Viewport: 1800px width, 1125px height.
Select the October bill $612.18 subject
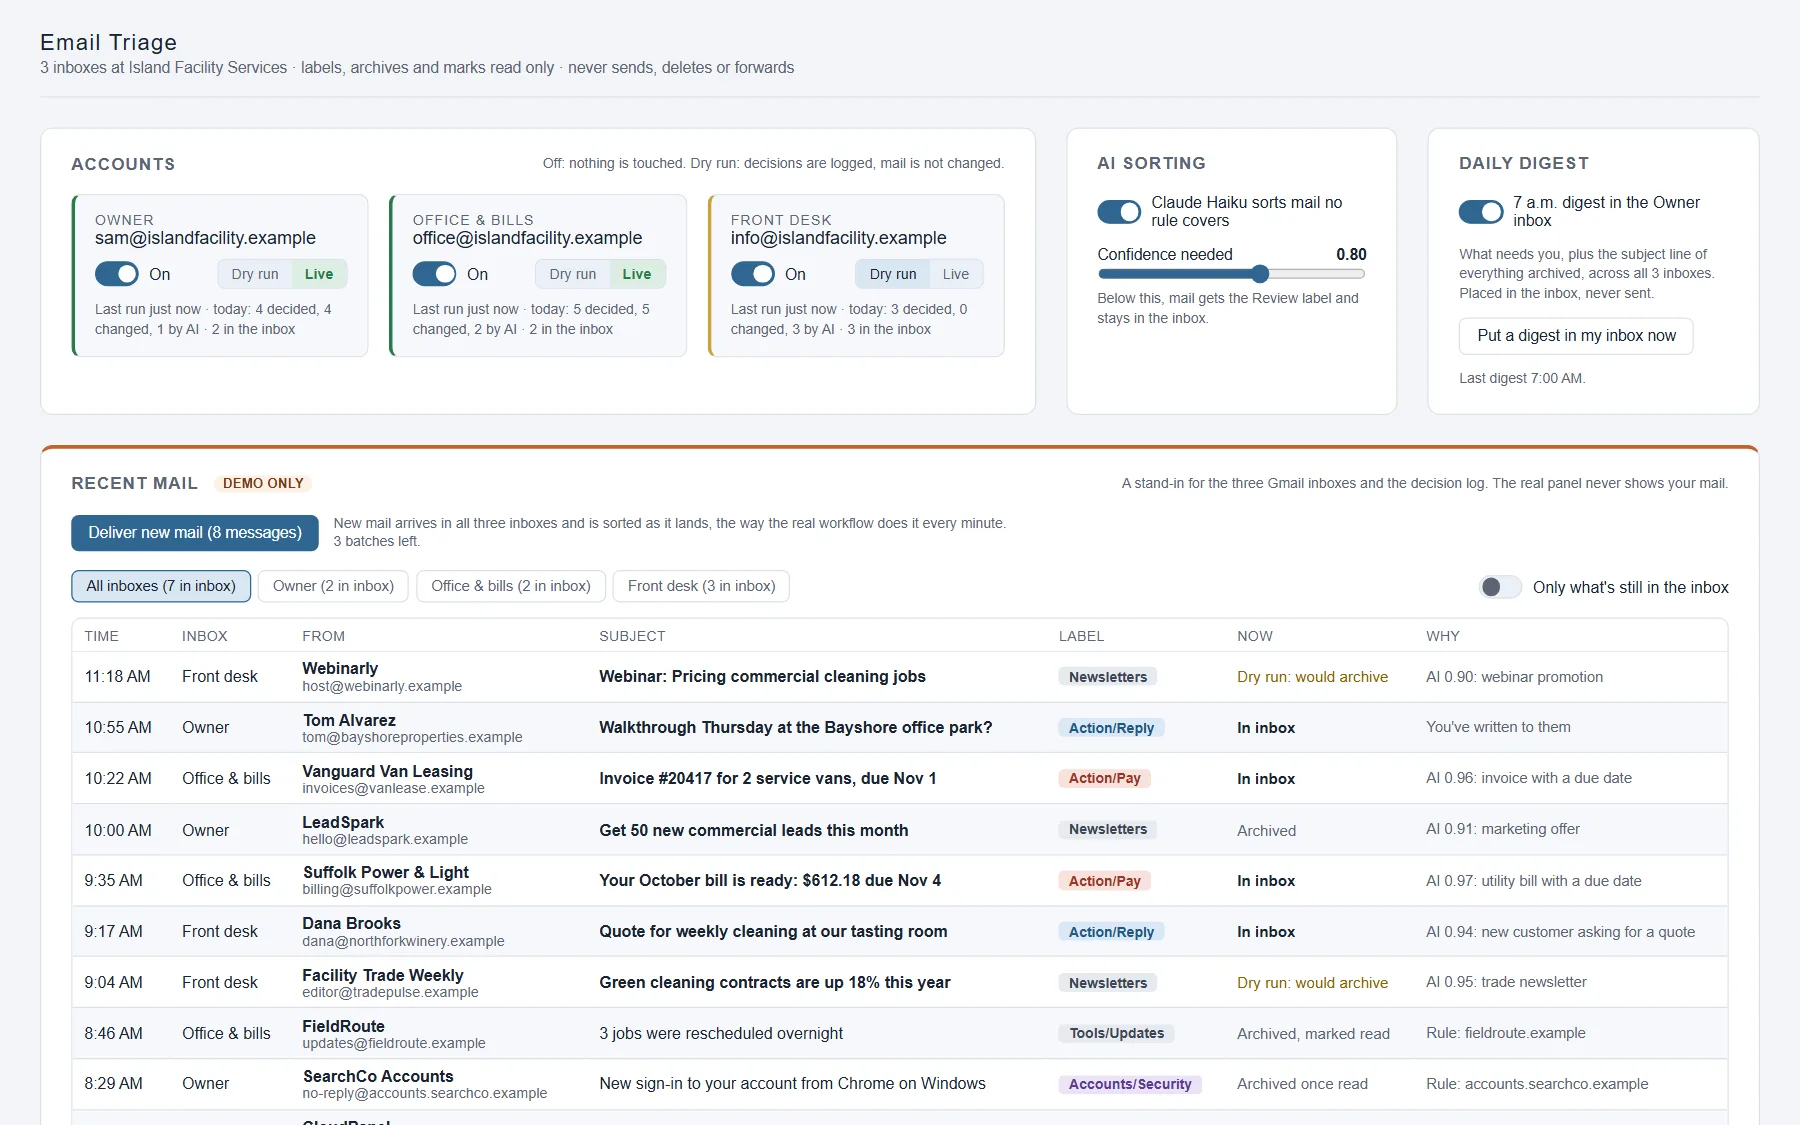tap(770, 881)
